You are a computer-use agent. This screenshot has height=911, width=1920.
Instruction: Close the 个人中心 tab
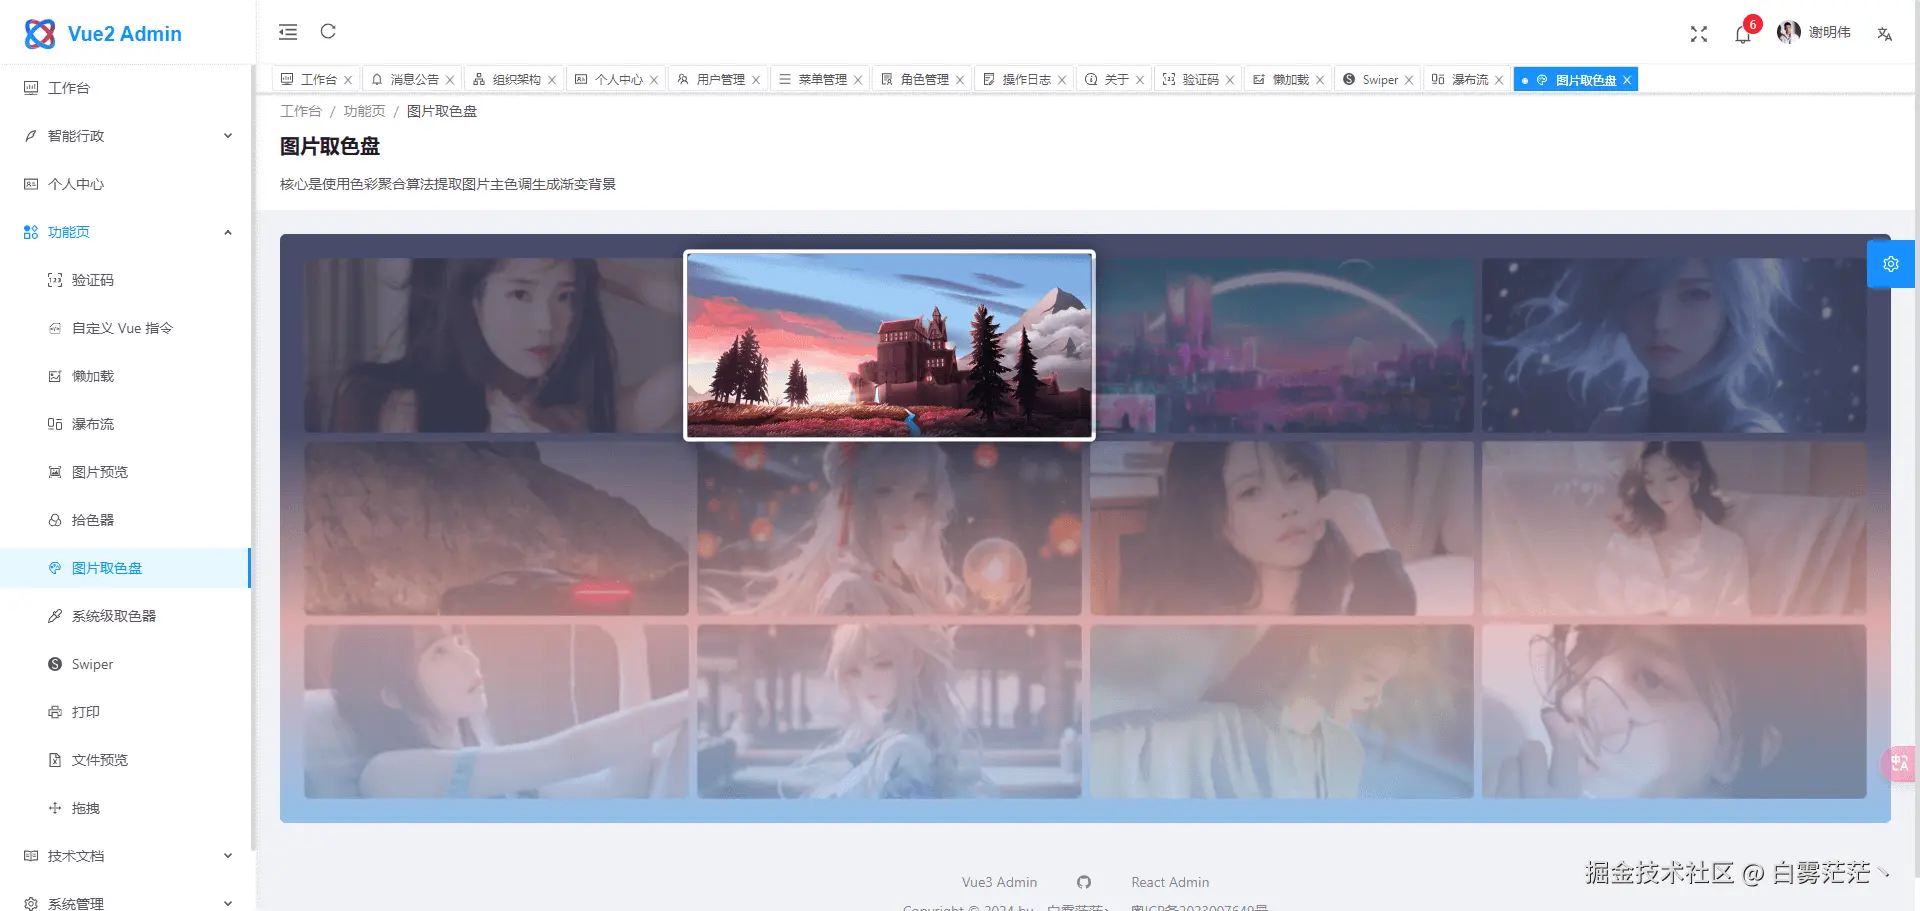[x=654, y=80]
